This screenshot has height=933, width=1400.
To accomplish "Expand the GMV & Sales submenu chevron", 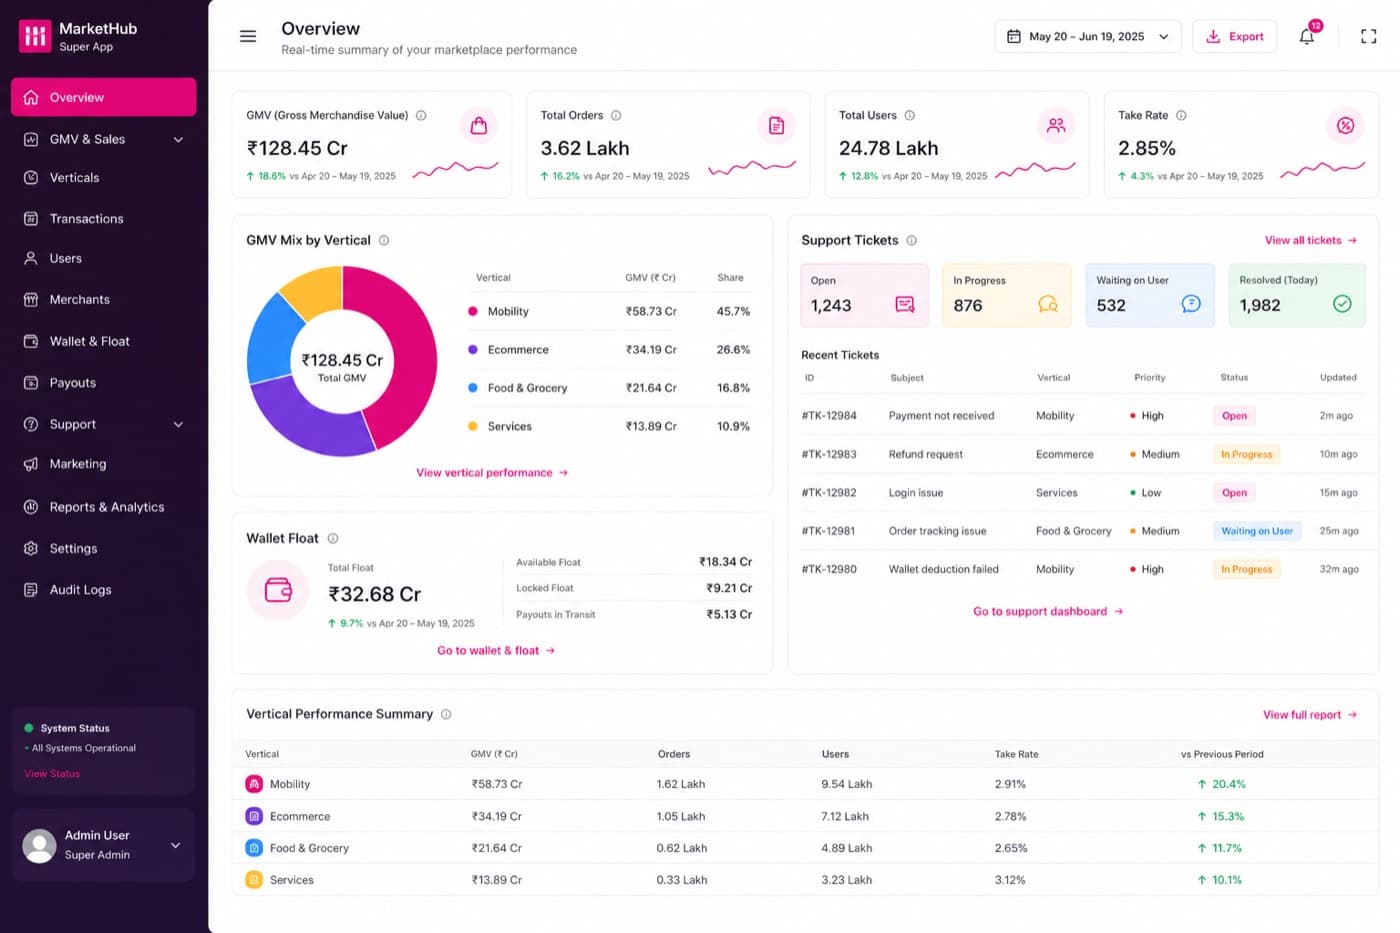I will tap(178, 139).
